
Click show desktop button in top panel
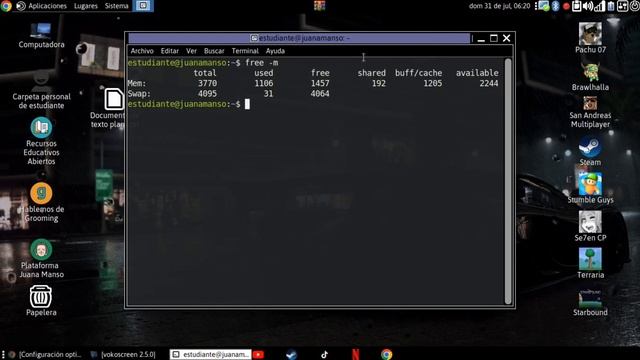(x=143, y=6)
